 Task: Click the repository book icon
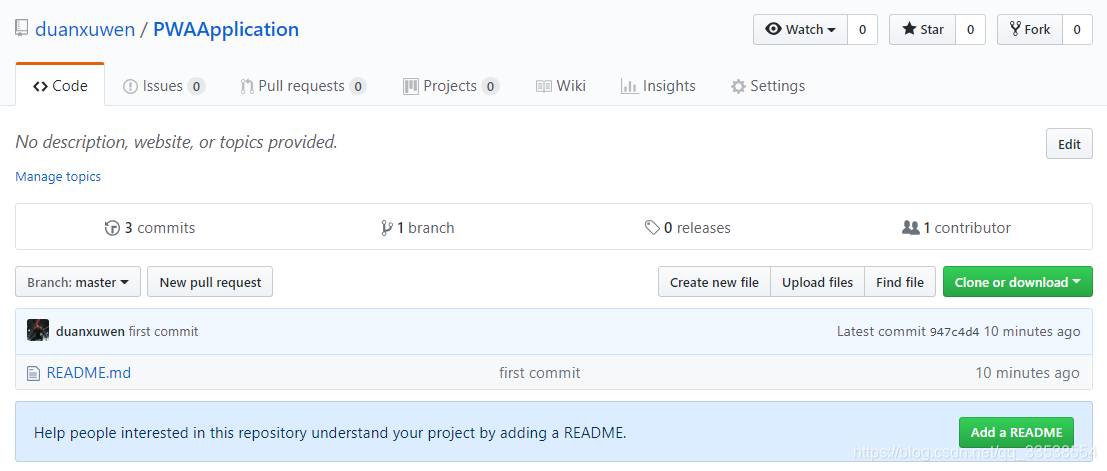(22, 29)
